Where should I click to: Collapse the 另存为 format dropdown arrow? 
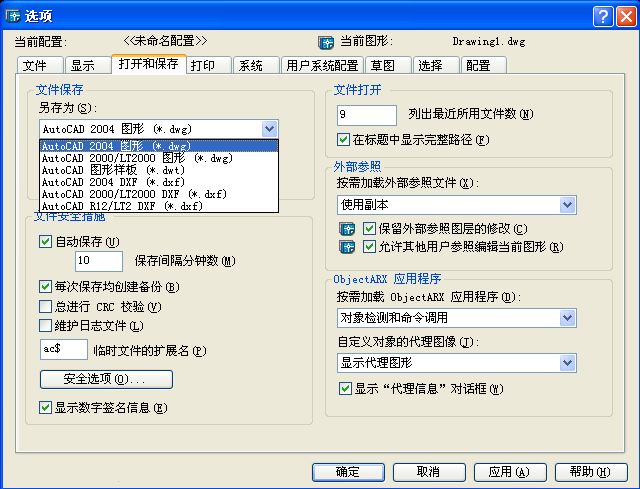269,129
